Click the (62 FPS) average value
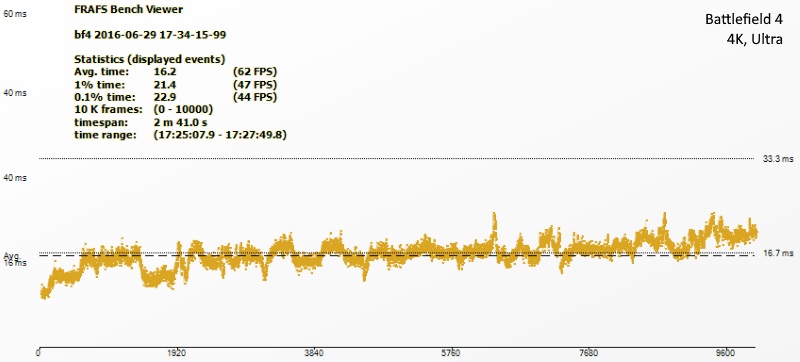Screen dimensions: 800x362 coord(254,72)
